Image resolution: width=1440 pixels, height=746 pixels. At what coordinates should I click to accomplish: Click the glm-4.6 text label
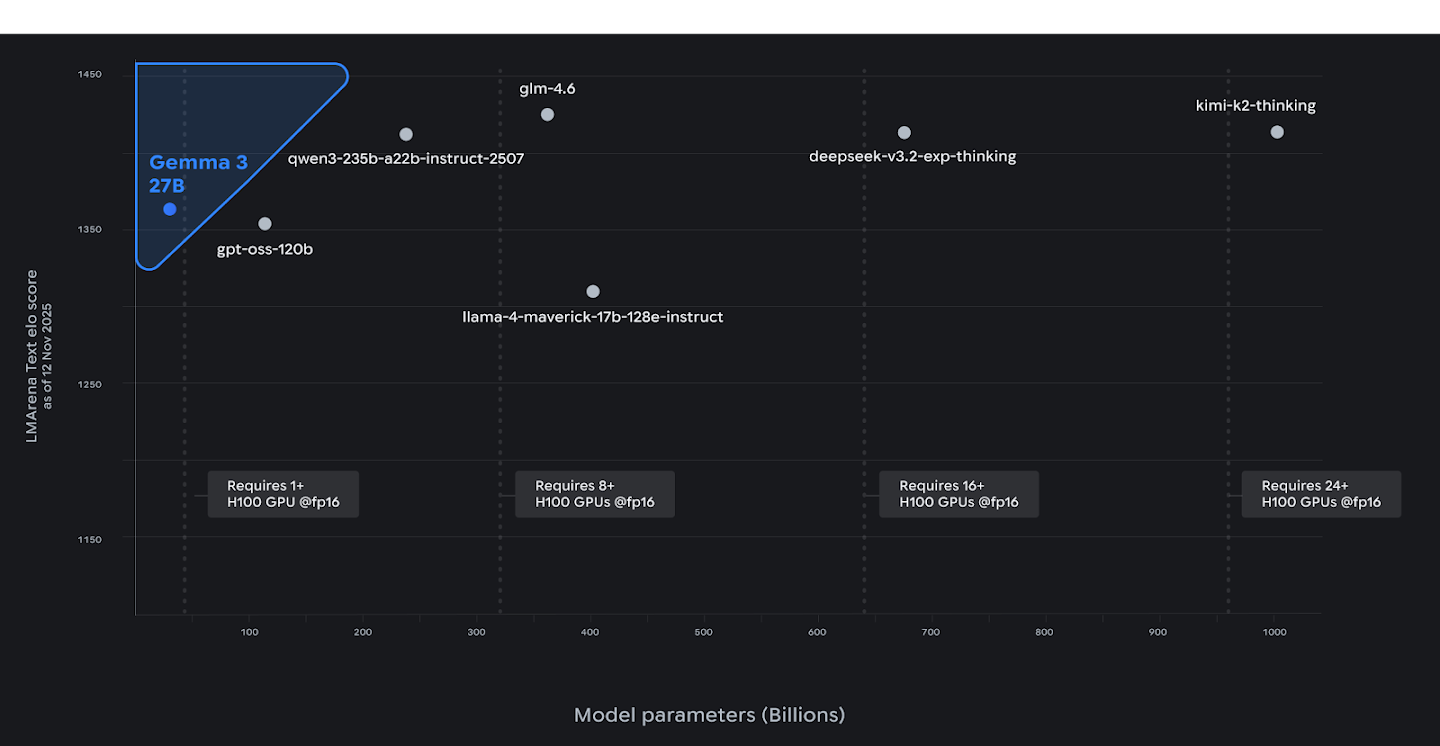click(x=547, y=89)
